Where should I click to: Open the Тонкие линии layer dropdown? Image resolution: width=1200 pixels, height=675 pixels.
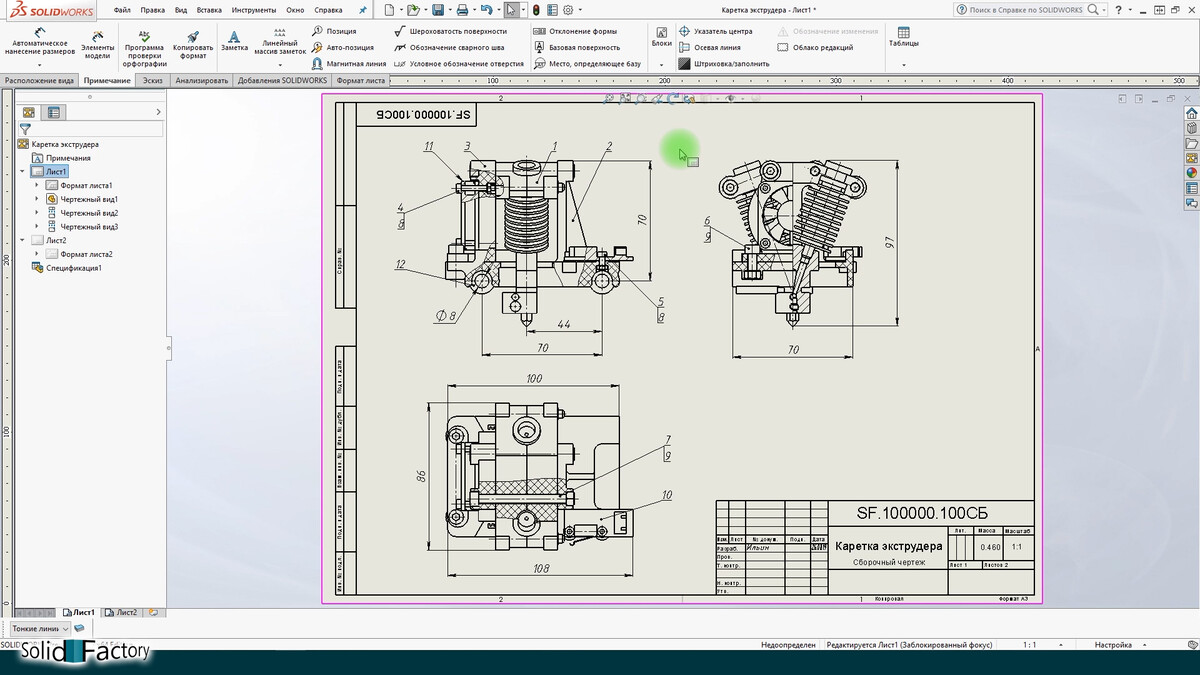point(66,628)
